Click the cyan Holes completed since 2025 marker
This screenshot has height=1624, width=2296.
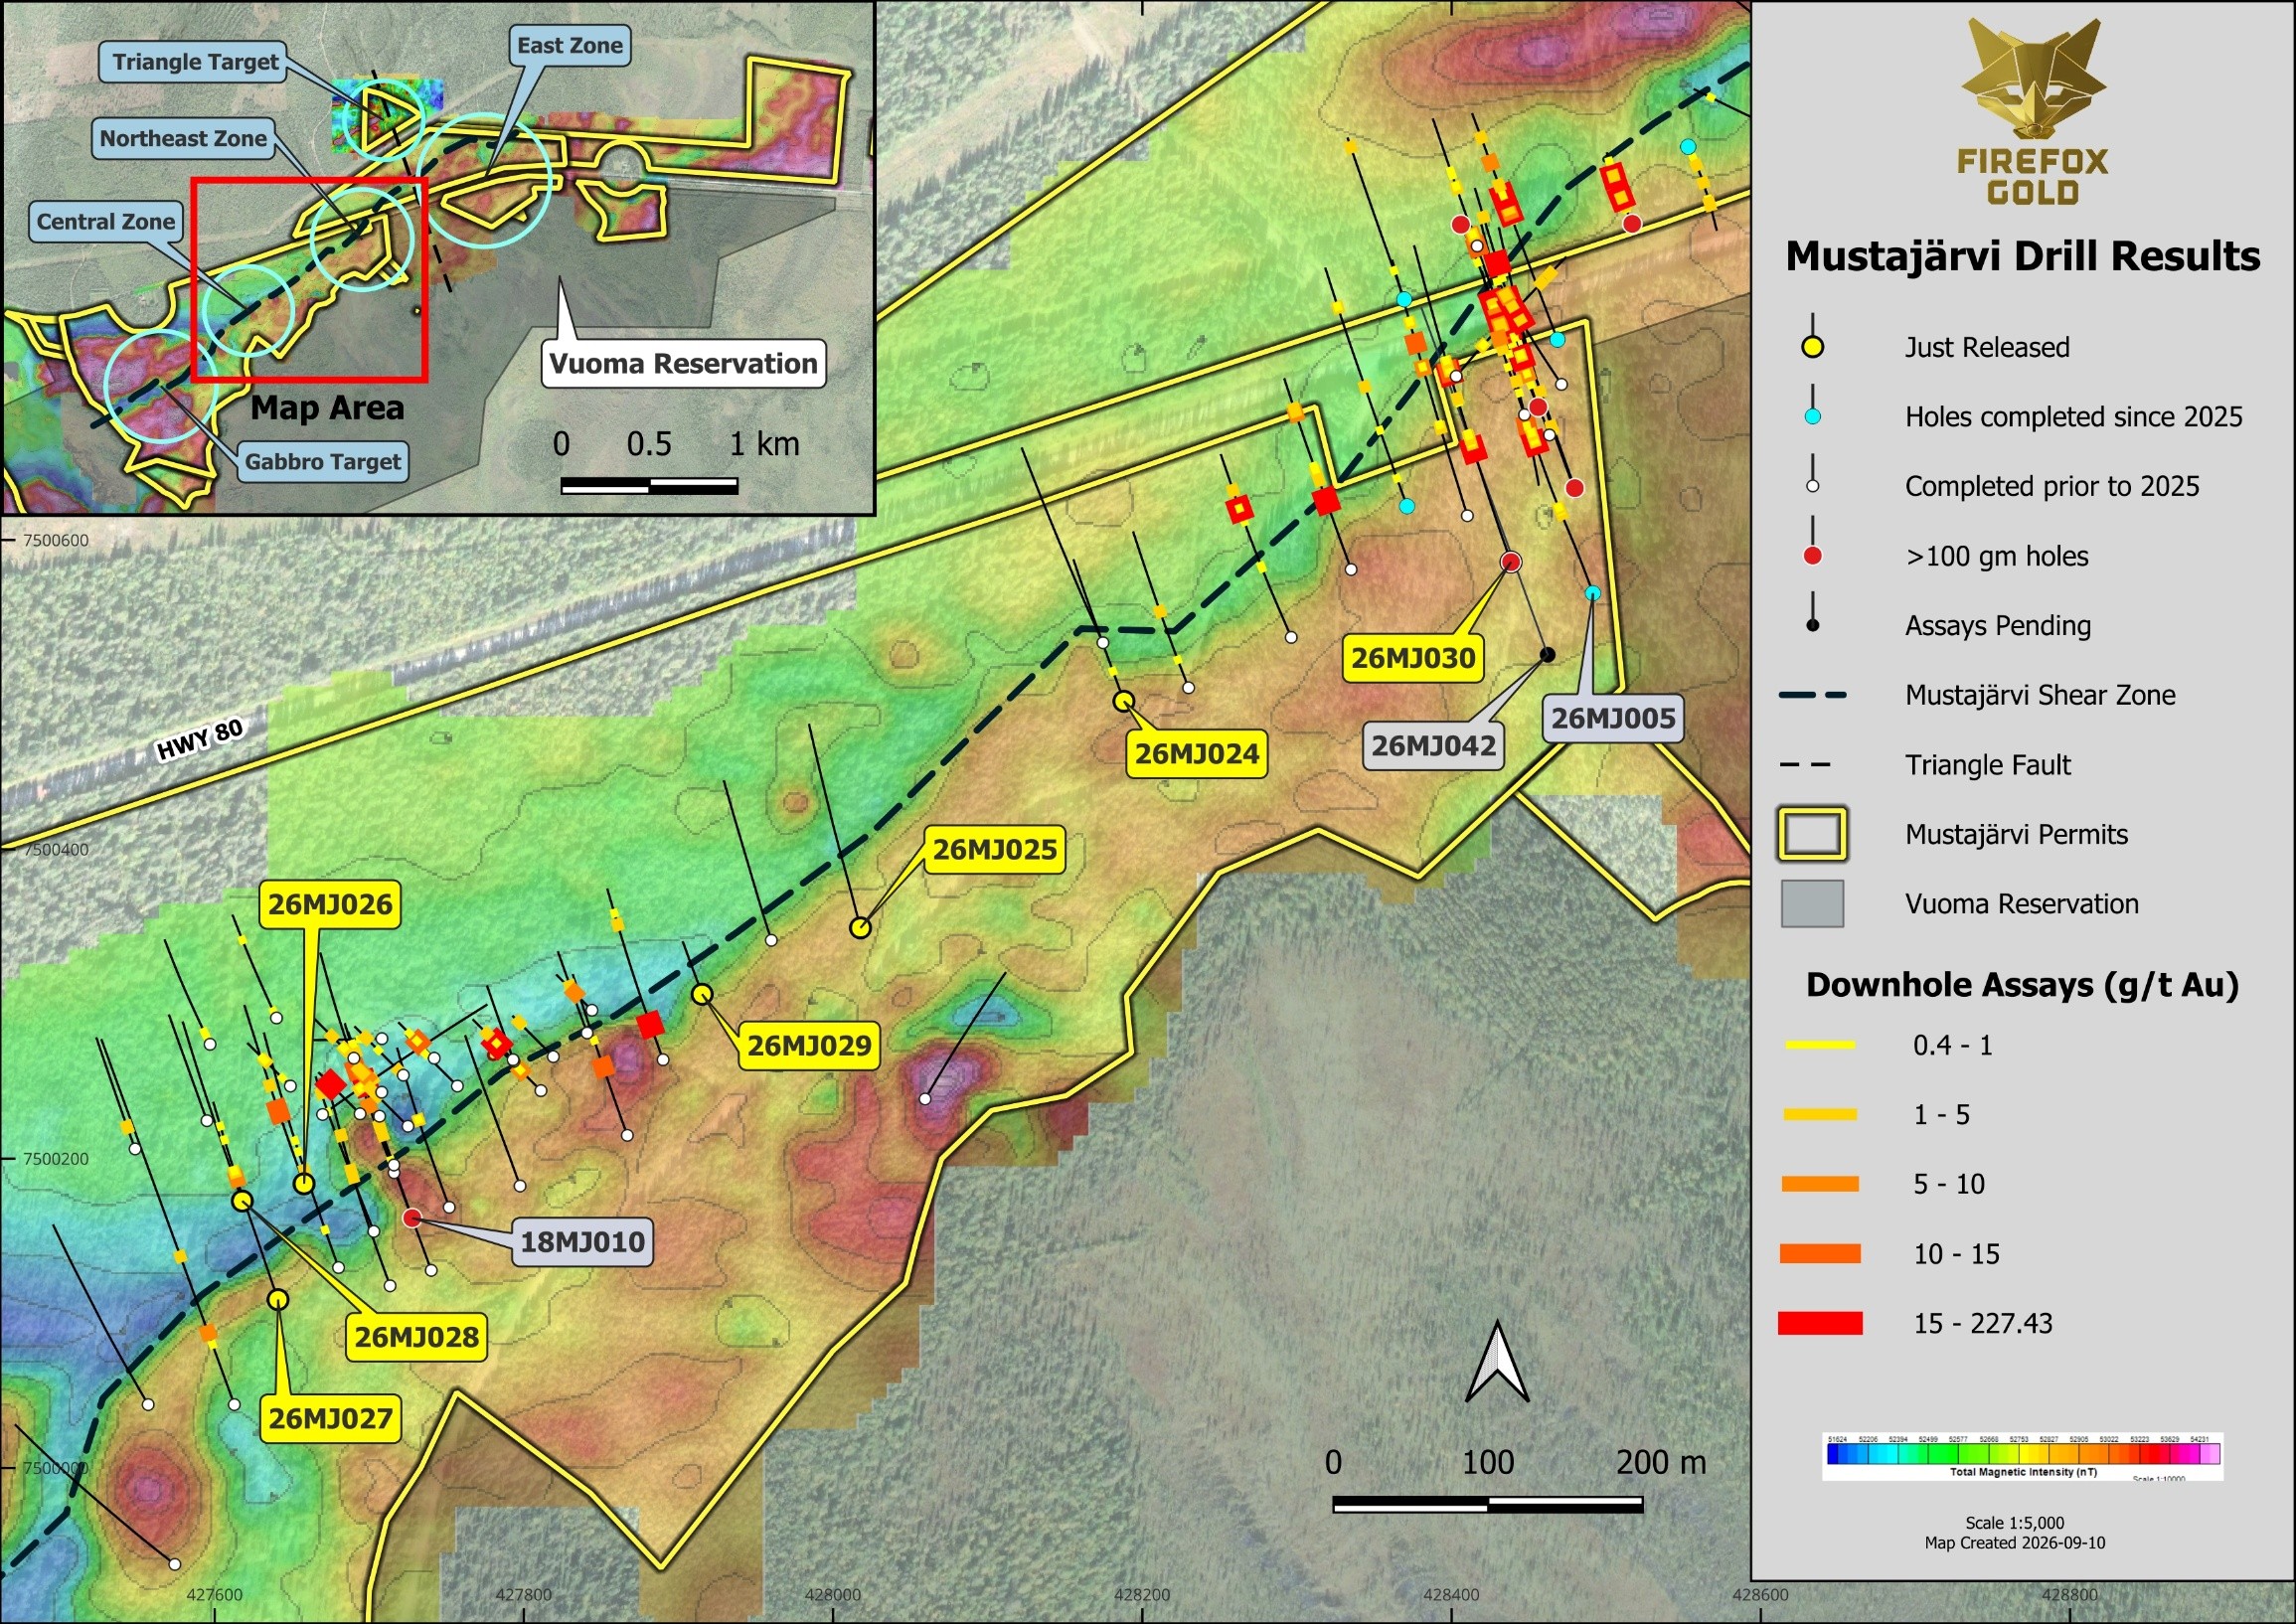pos(1812,417)
